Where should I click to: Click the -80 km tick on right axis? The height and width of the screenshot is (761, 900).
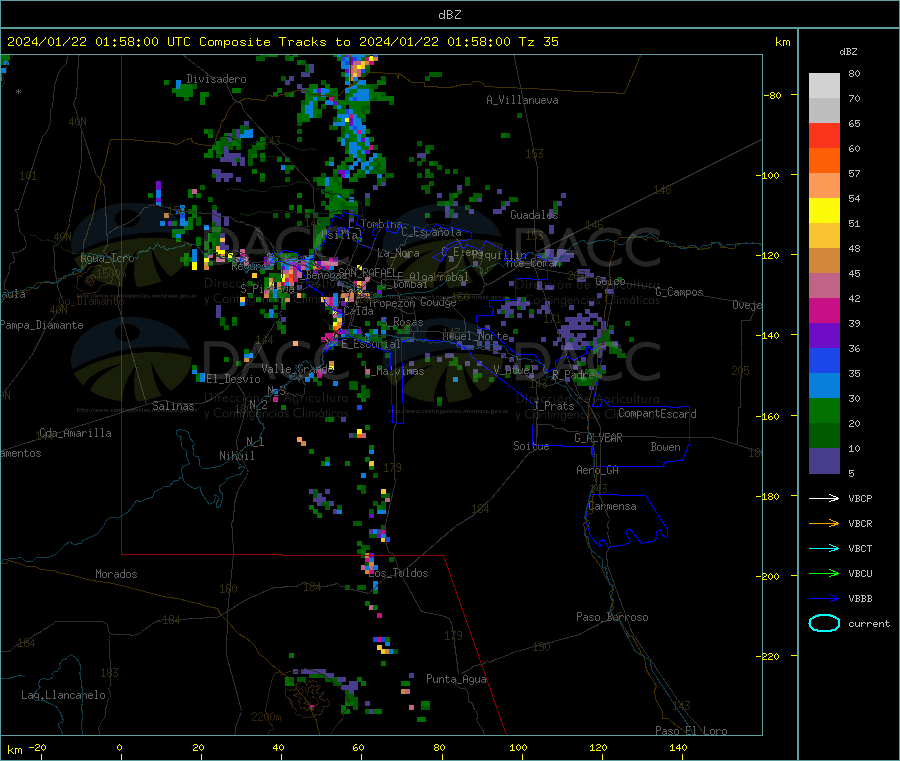773,95
